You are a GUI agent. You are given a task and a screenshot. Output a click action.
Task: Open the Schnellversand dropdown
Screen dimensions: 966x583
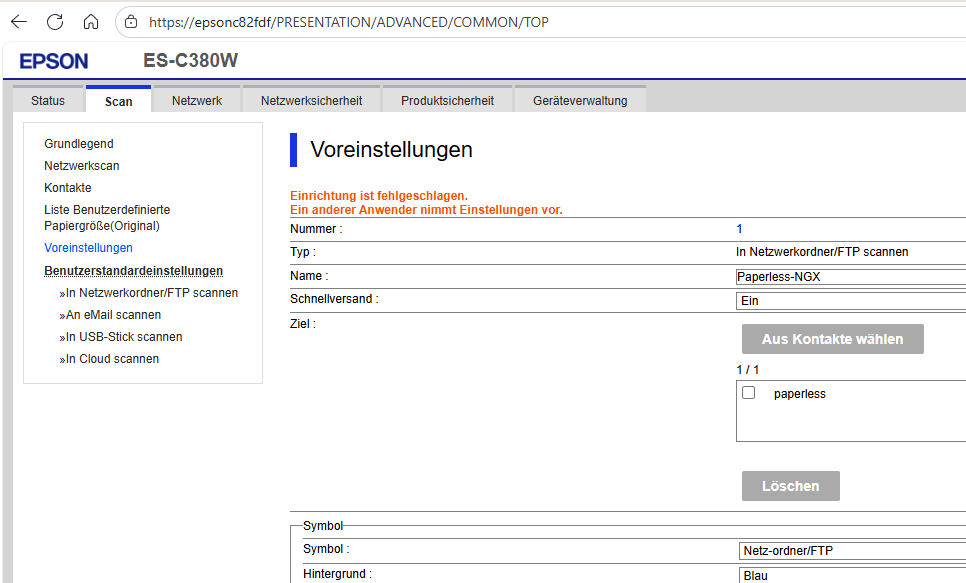tap(850, 300)
